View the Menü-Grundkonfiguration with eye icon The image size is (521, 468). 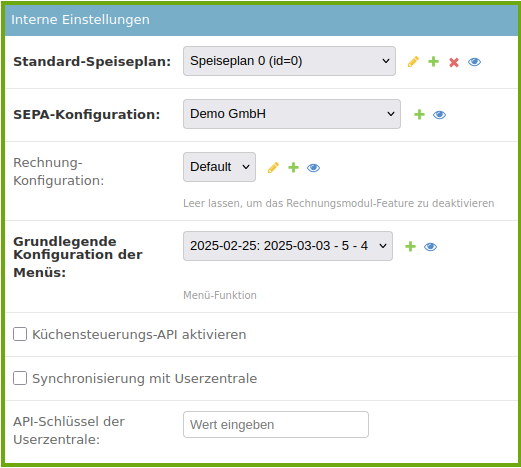tap(430, 247)
